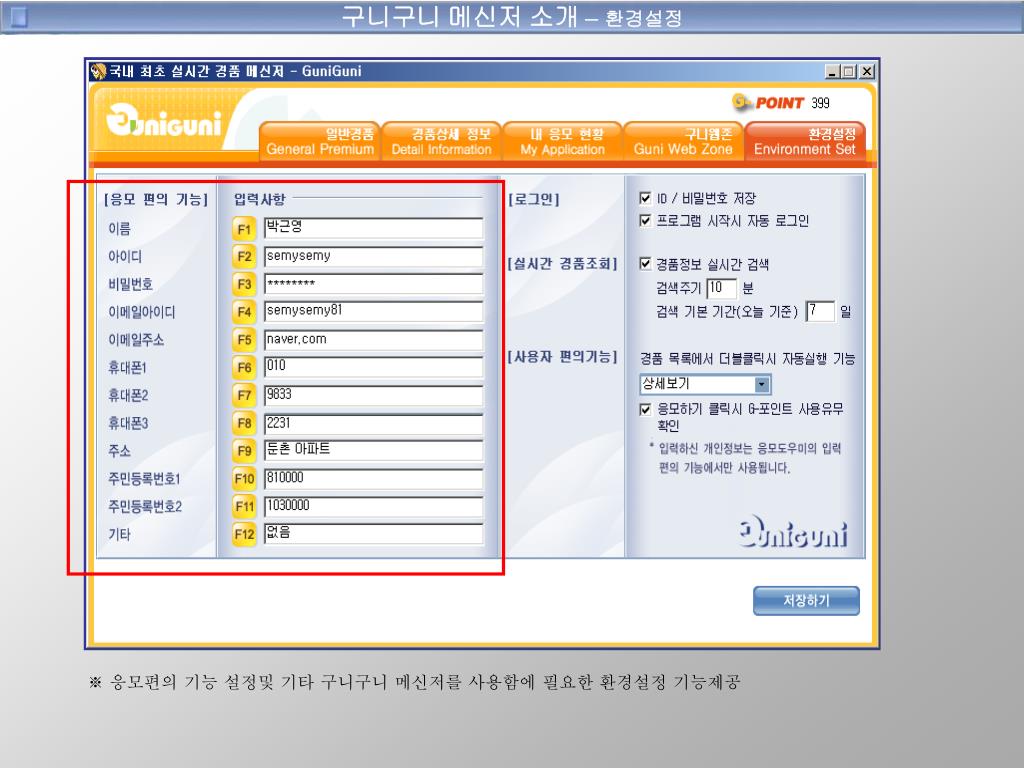Click the 이메일주소 row label

136,340
